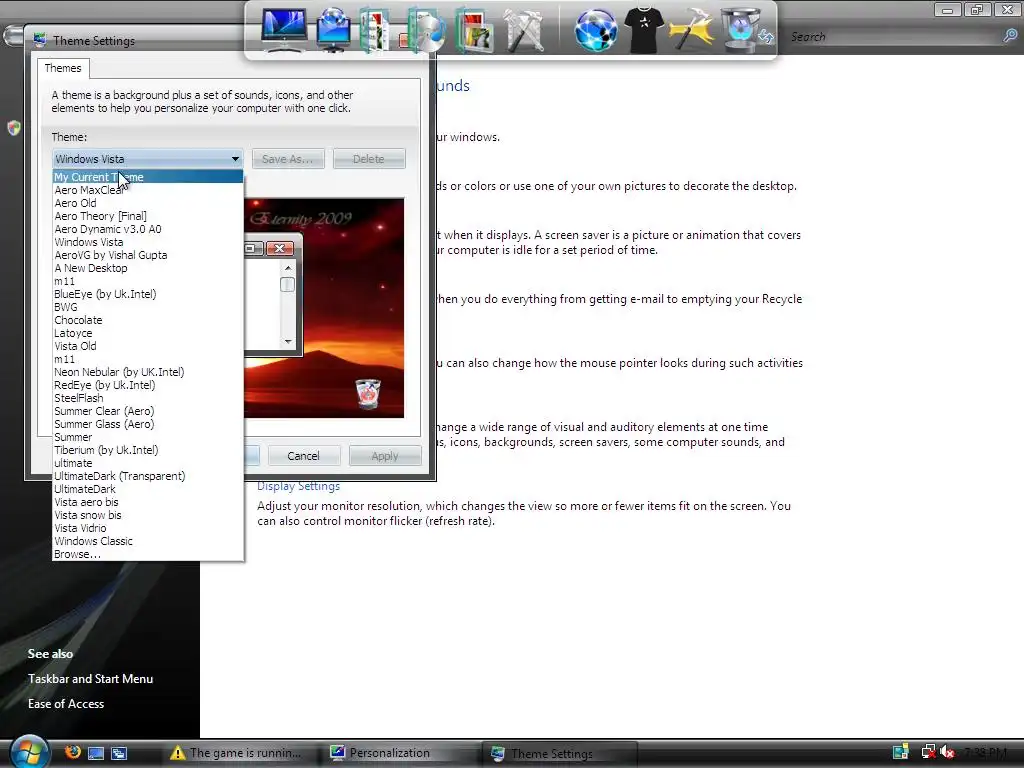1024x768 pixels.
Task: Open the yellow hammer customization dock icon
Action: pyautogui.click(x=691, y=30)
